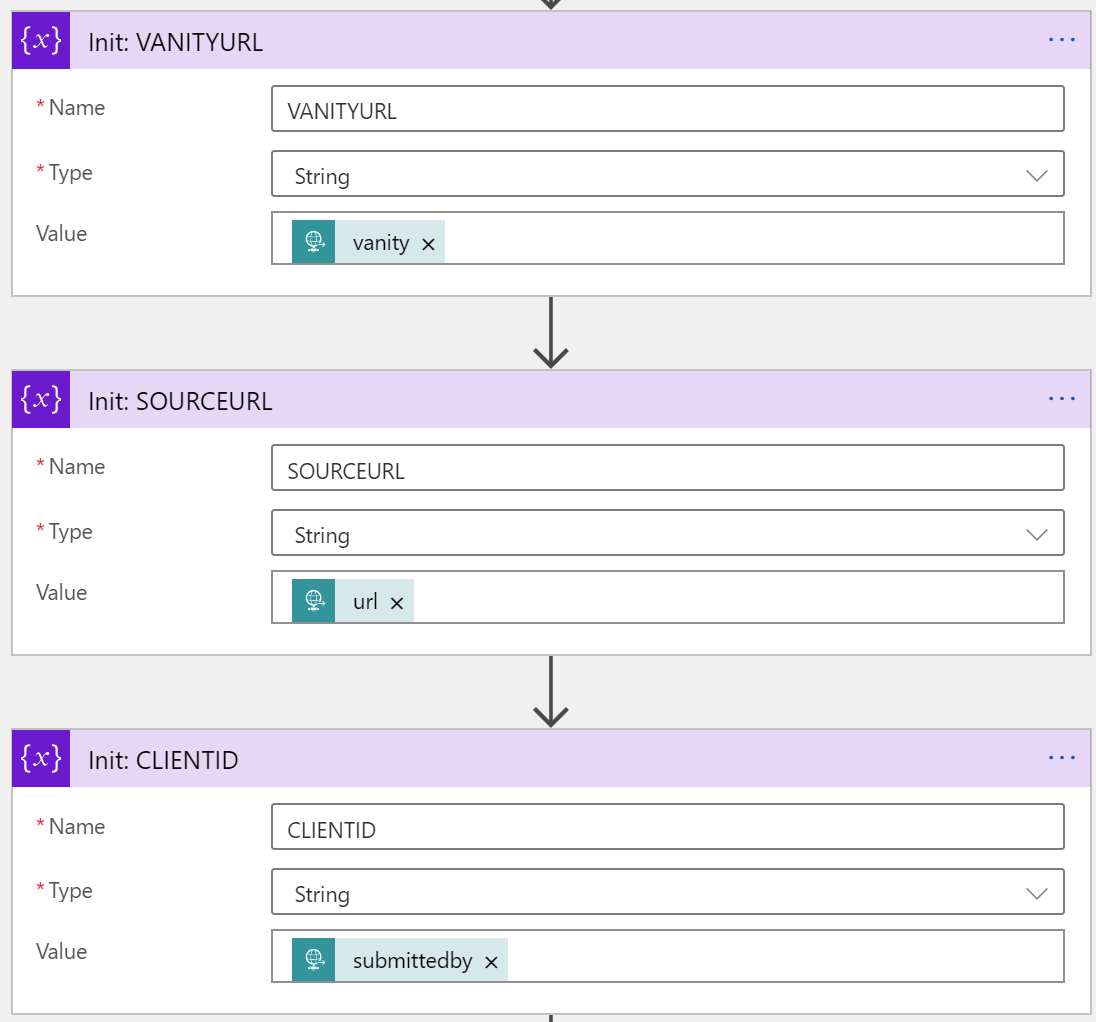The image size is (1096, 1022).
Task: Click the {x} variable icon on Init: SOURCEURL header
Action: tap(40, 400)
